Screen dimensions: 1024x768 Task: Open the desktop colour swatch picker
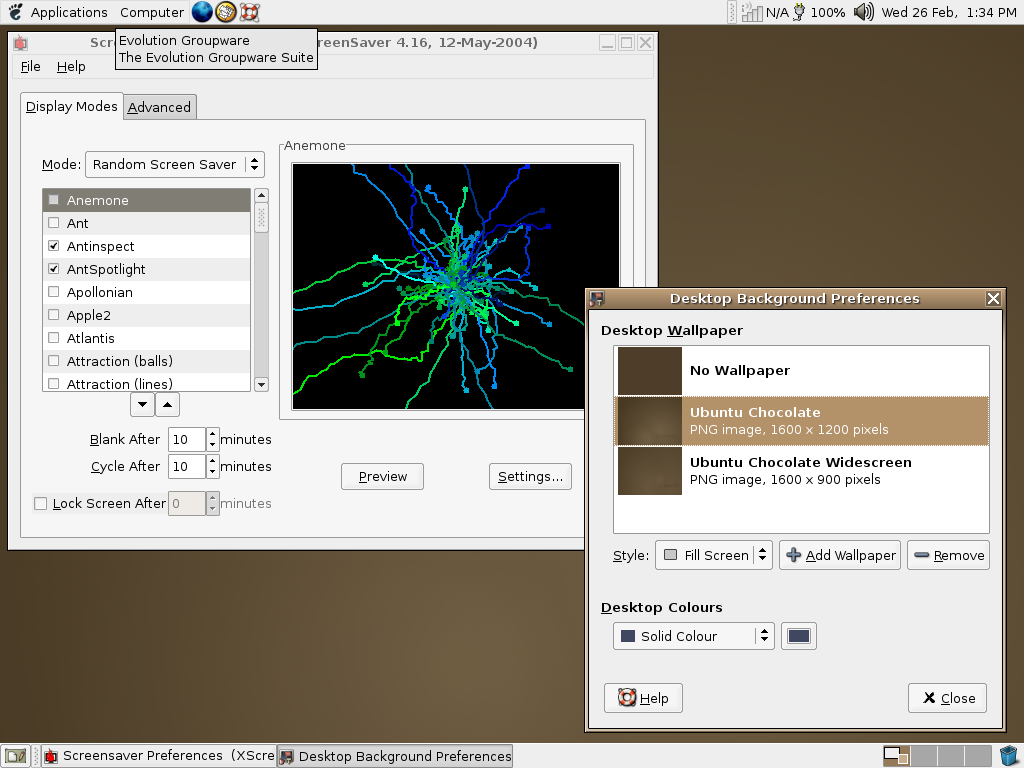tap(799, 636)
